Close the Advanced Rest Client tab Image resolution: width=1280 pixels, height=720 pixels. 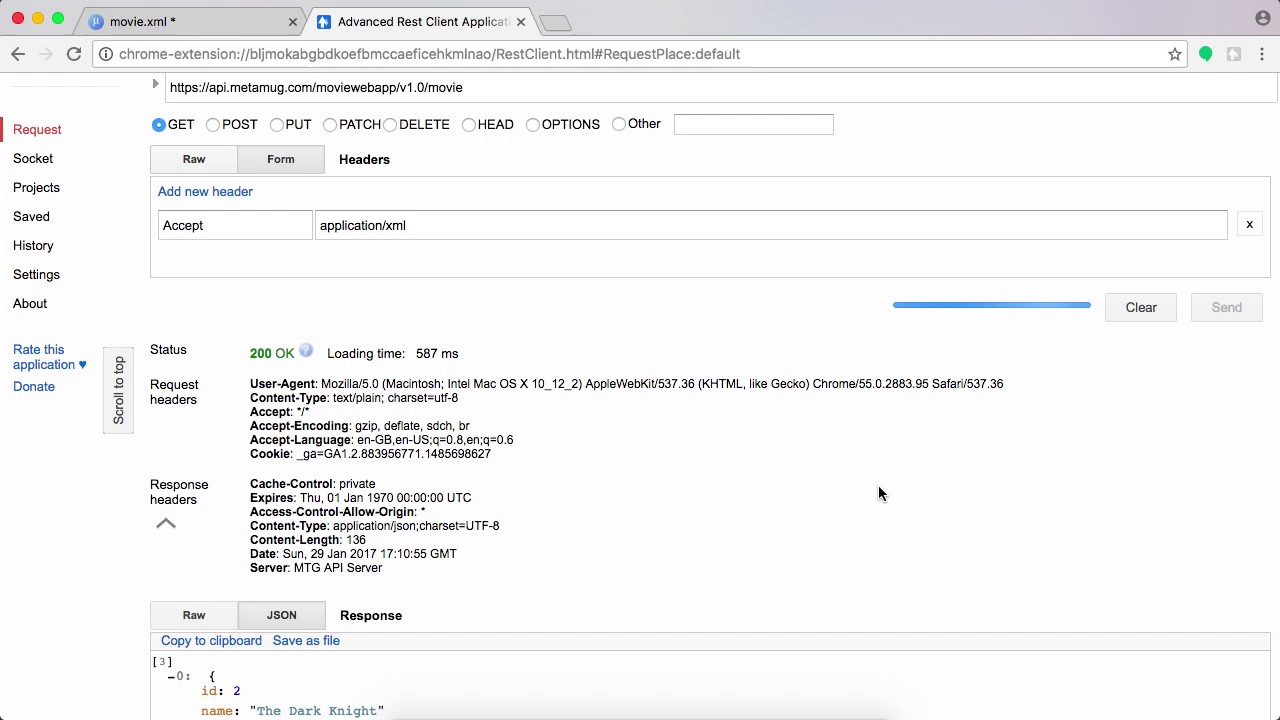tap(521, 21)
